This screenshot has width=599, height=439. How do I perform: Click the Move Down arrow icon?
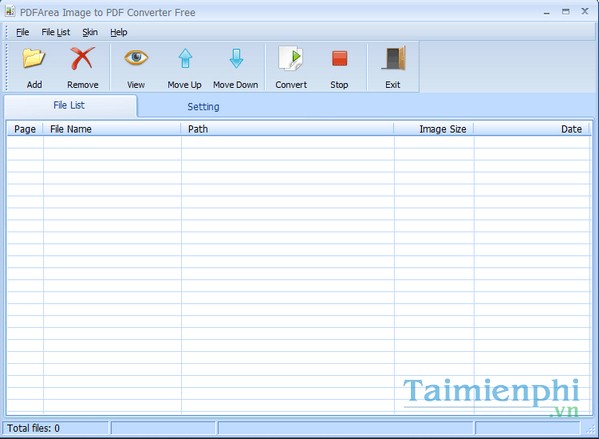(236, 58)
